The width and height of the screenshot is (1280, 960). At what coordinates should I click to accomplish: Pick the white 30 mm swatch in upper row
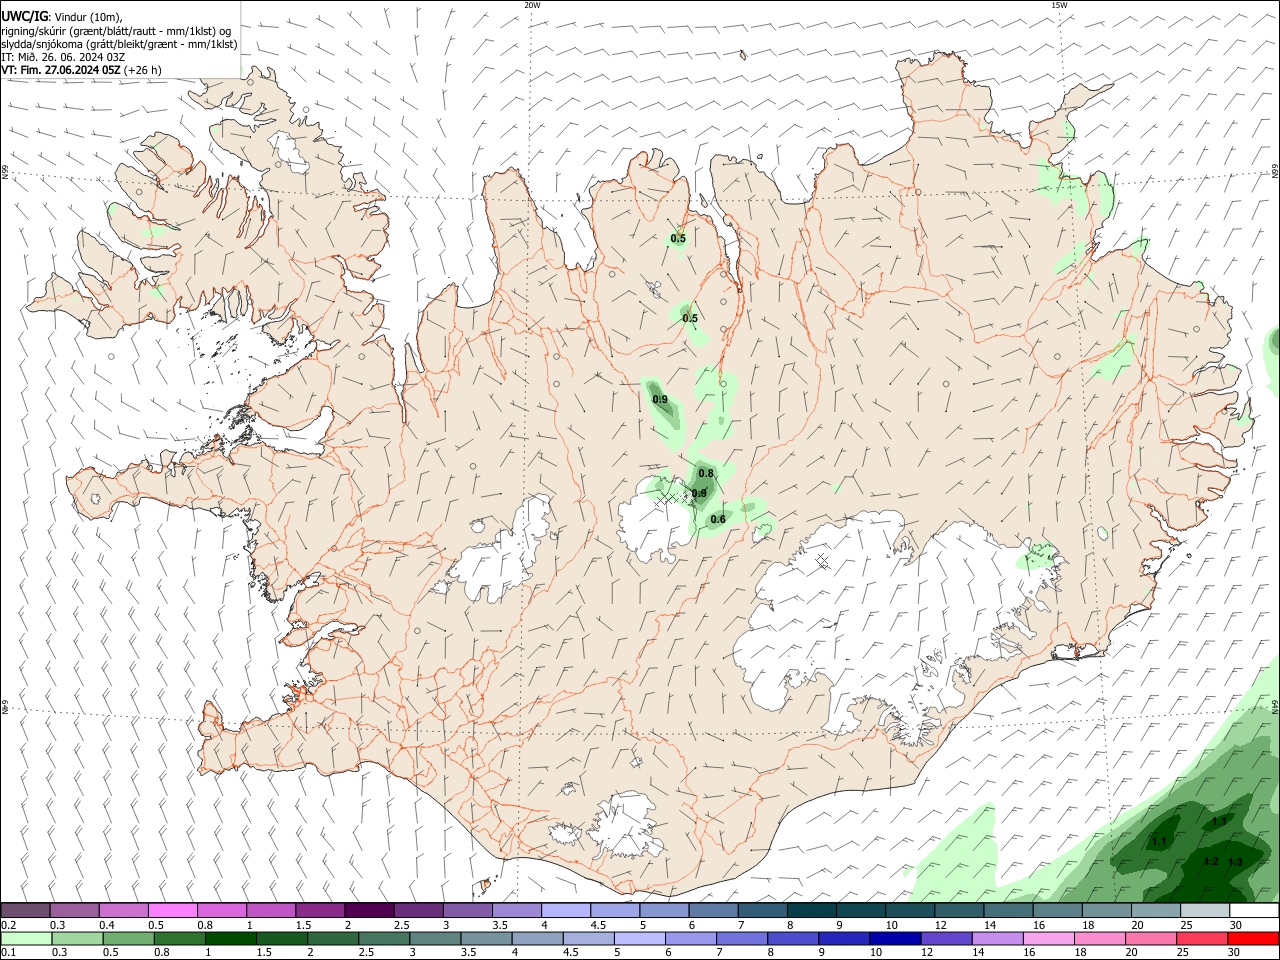[1253, 910]
